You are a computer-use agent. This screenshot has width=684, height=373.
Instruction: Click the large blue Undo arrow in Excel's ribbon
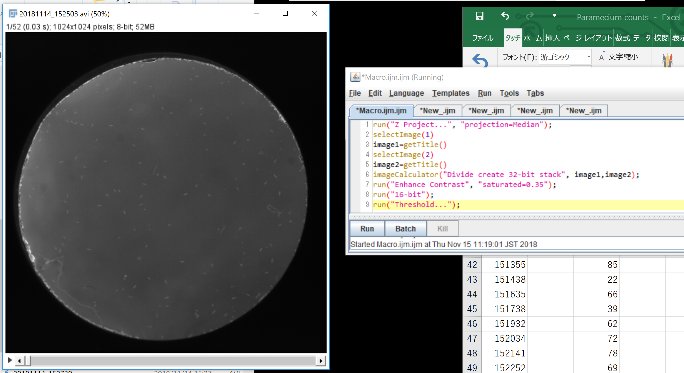pyautogui.click(x=480, y=60)
